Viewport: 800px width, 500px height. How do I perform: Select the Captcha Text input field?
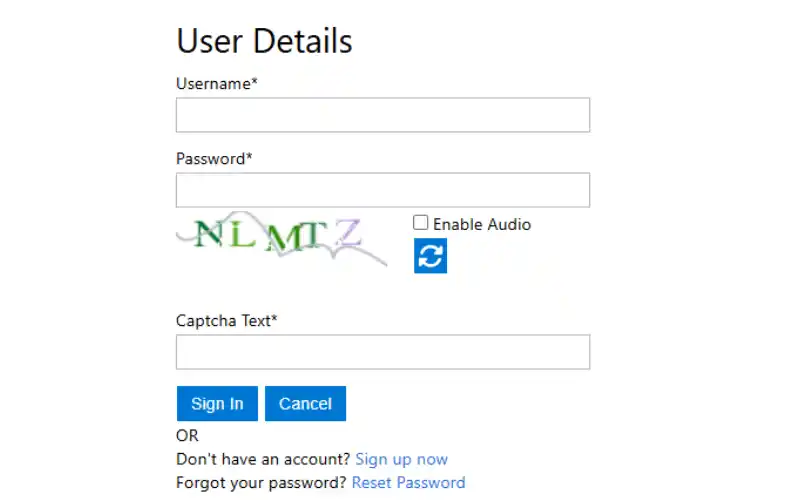pyautogui.click(x=382, y=352)
